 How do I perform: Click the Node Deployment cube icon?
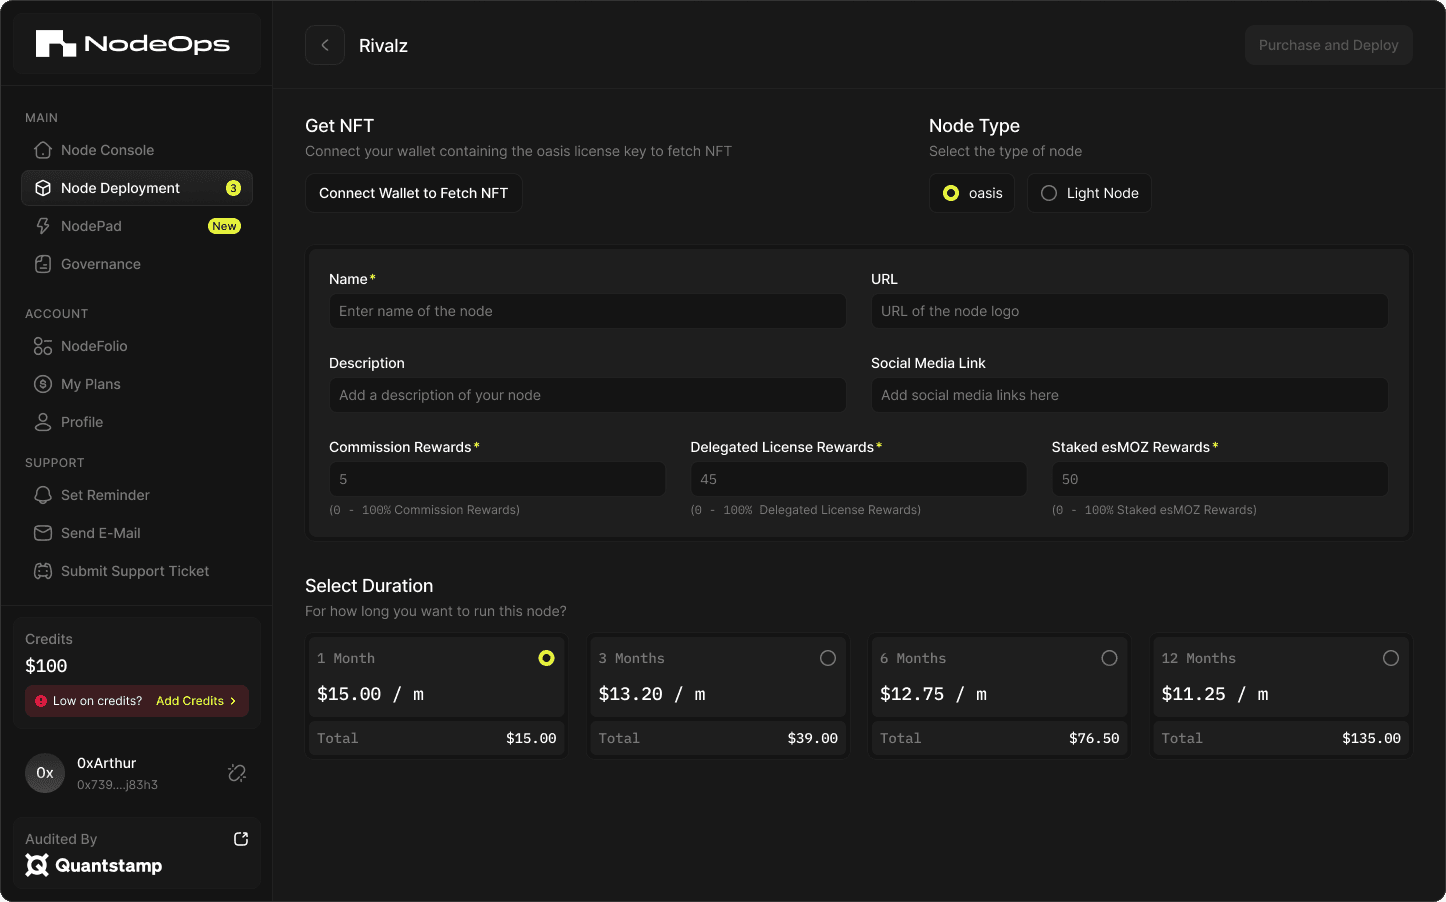point(43,188)
